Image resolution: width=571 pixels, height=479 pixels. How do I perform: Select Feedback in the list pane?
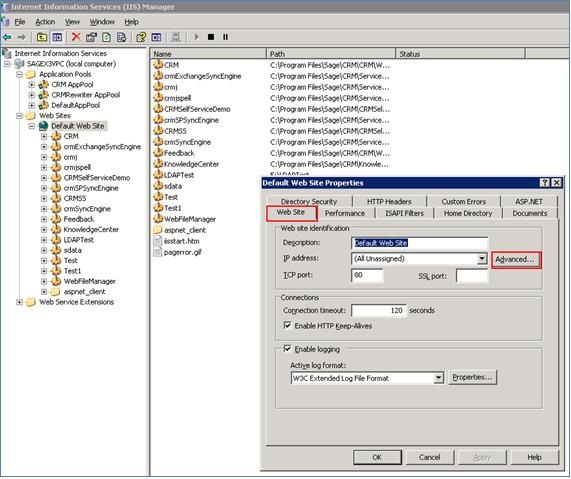179,153
